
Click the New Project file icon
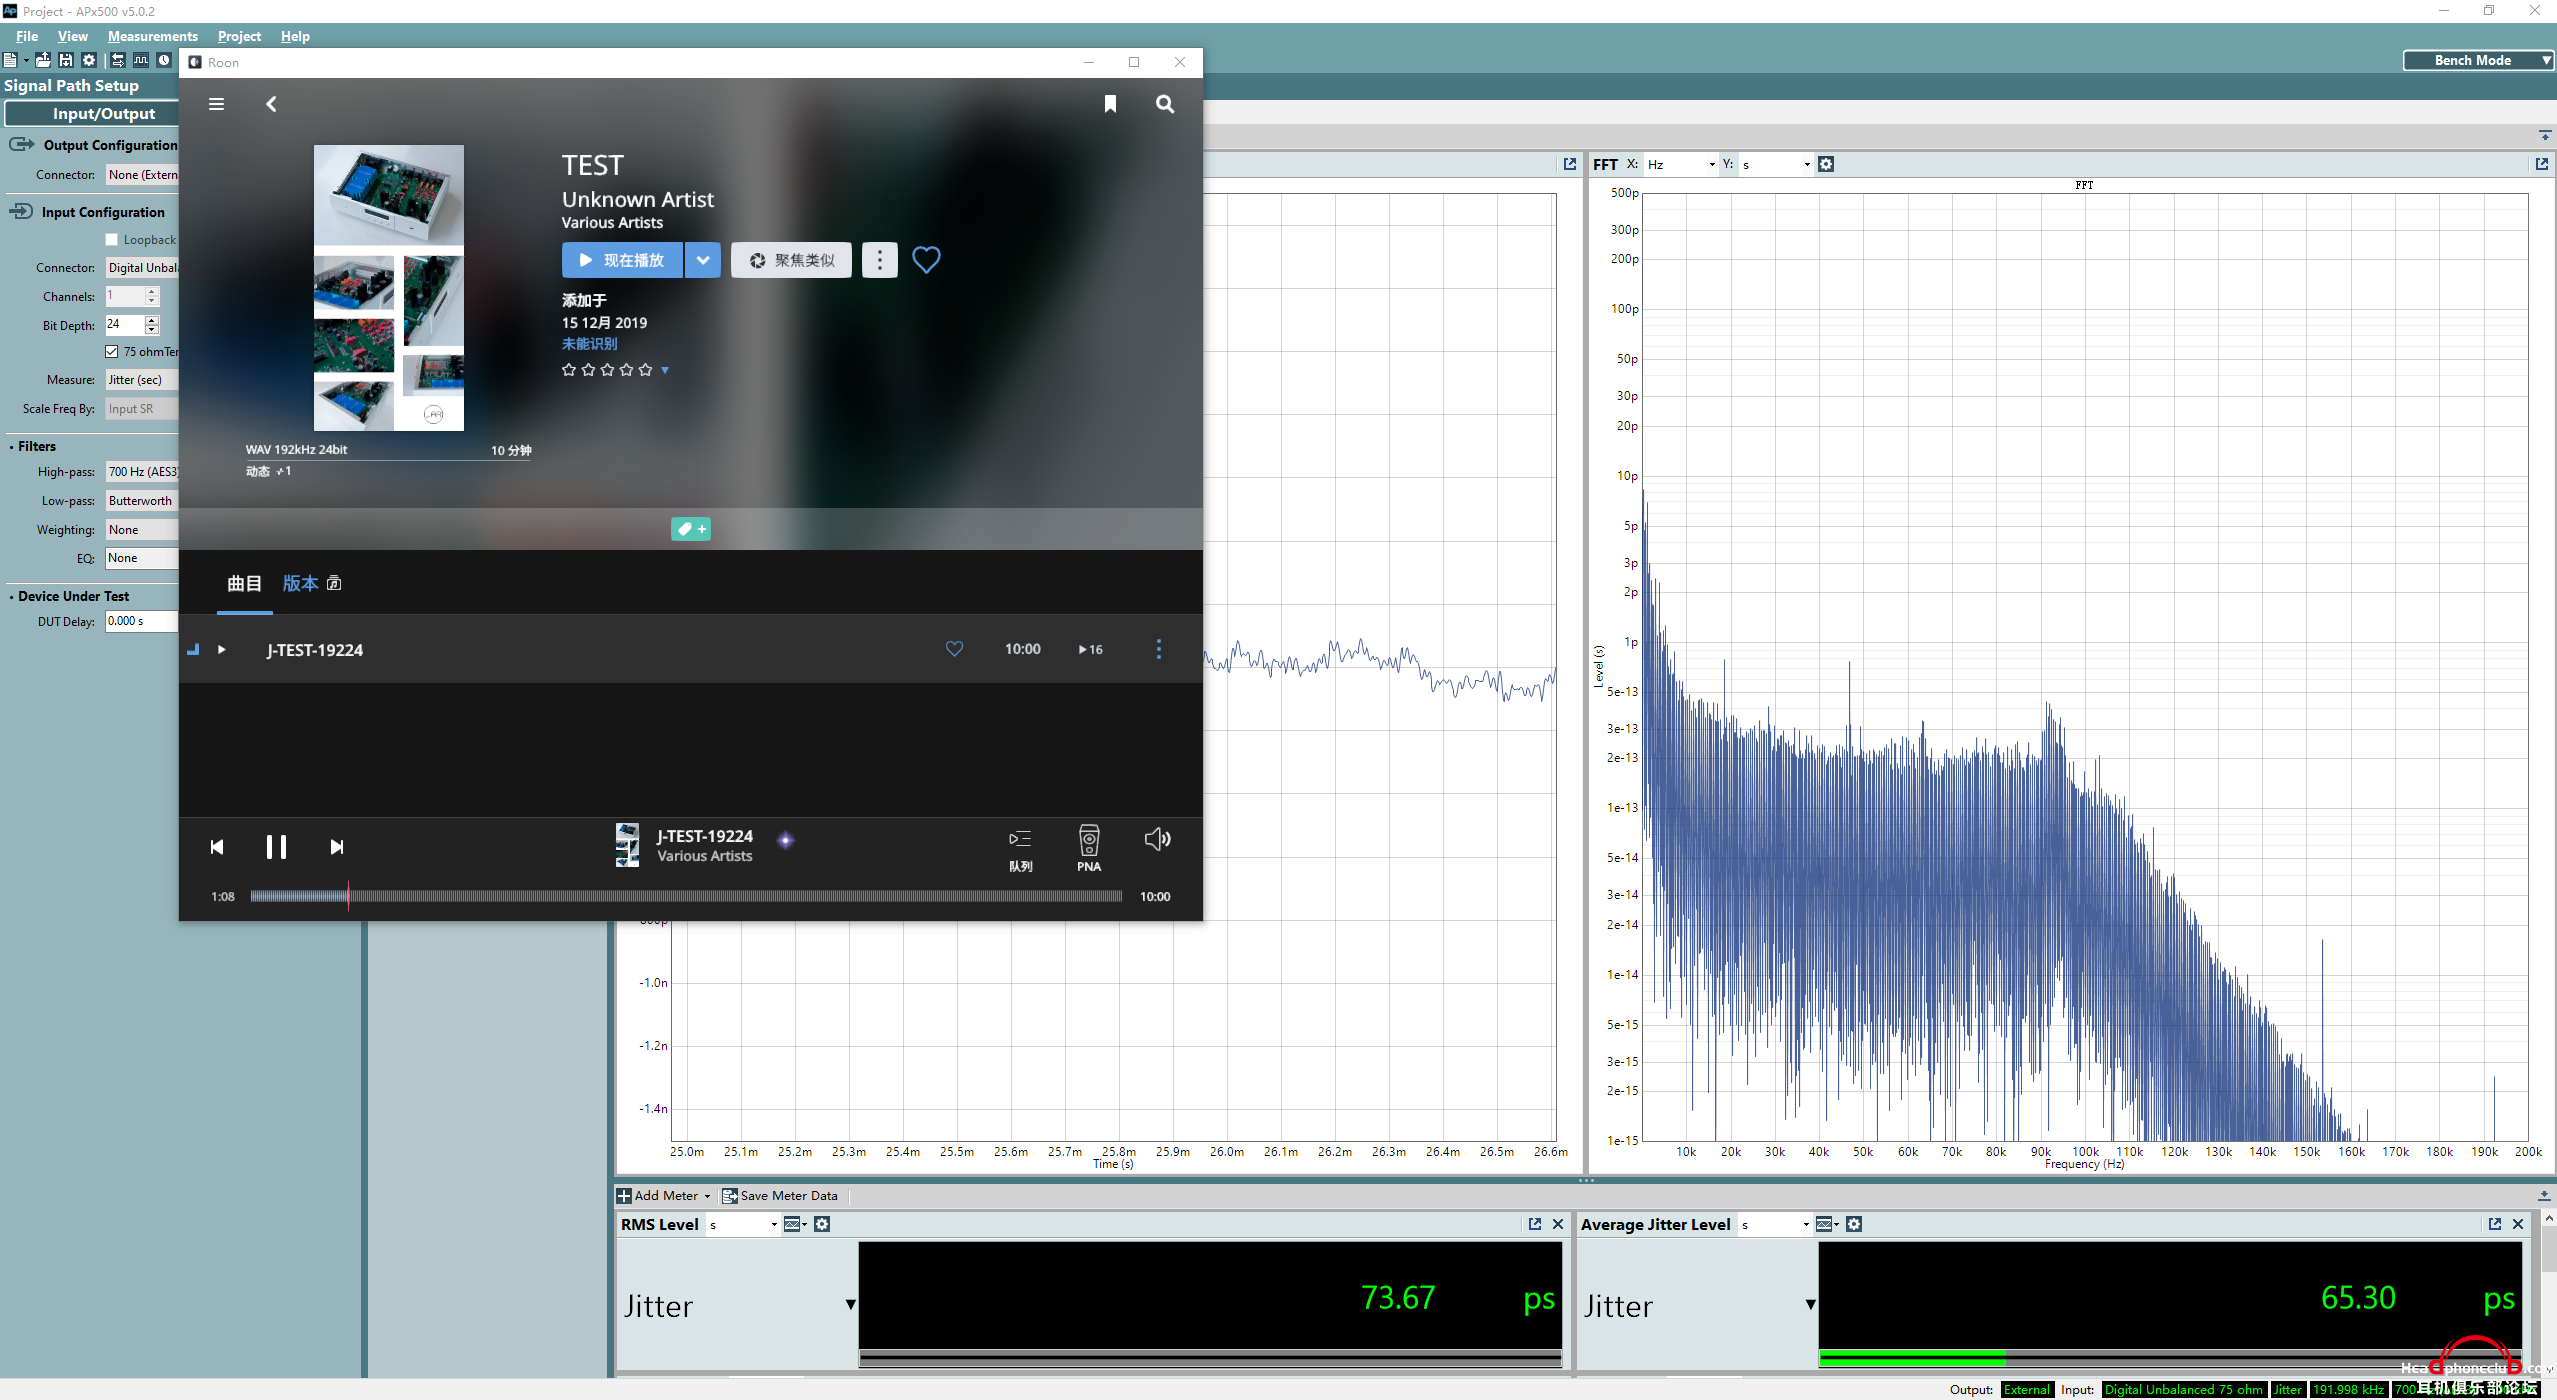click(10, 60)
